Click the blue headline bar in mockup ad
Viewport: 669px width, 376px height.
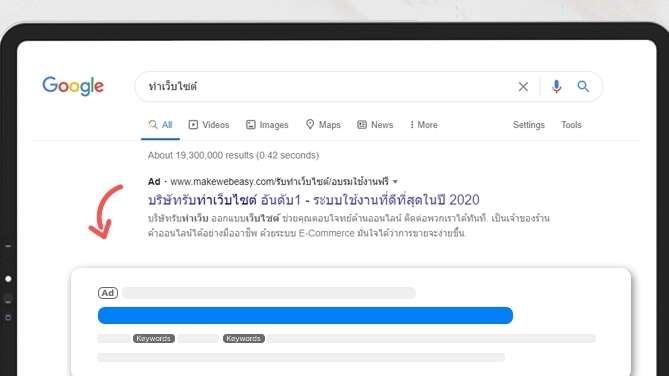click(x=305, y=315)
